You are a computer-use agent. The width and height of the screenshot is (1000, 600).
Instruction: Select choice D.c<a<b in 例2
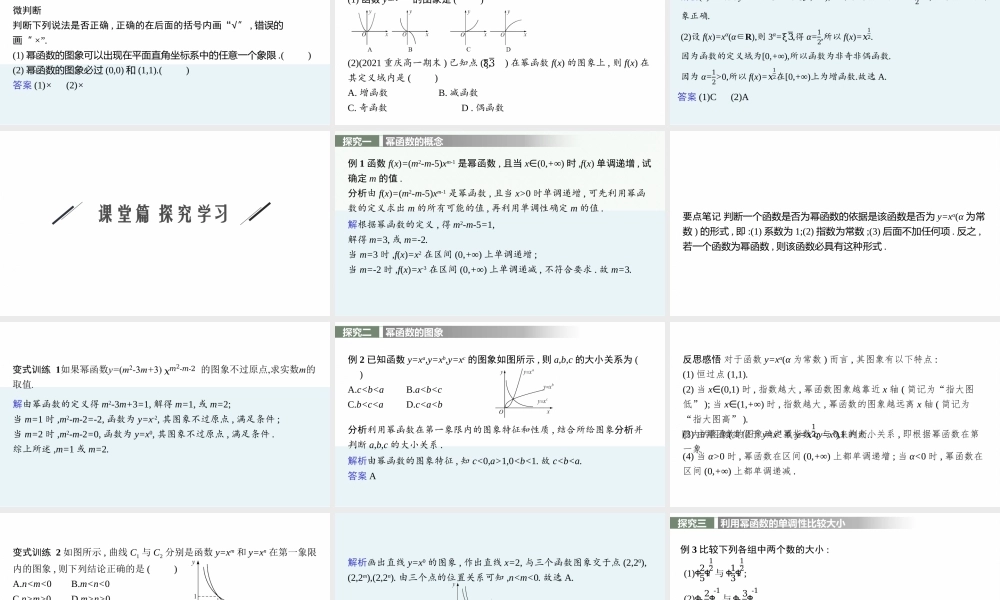(424, 406)
